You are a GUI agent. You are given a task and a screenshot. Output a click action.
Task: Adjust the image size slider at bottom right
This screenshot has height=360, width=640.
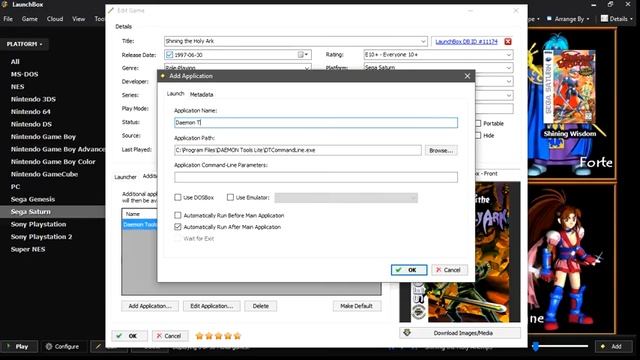pos(536,347)
